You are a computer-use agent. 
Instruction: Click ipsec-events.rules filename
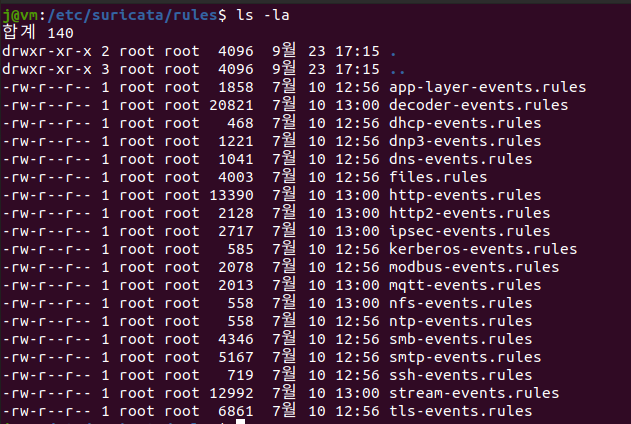(x=469, y=231)
